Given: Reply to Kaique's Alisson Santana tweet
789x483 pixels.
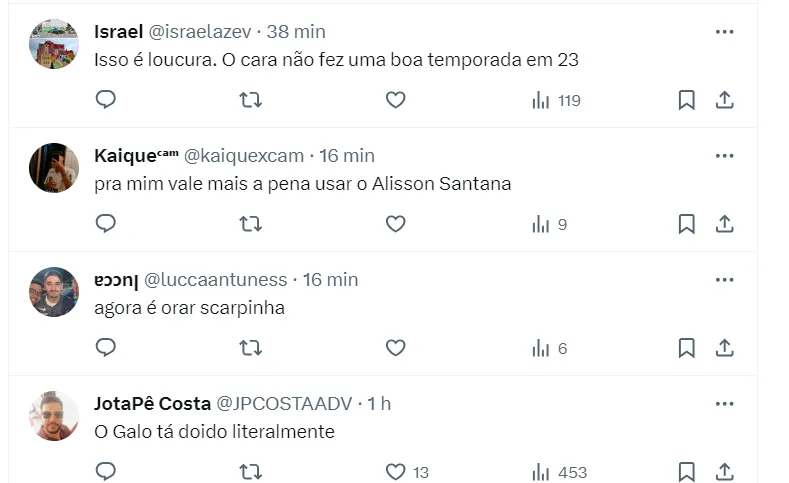Looking at the screenshot, I should click(x=106, y=224).
